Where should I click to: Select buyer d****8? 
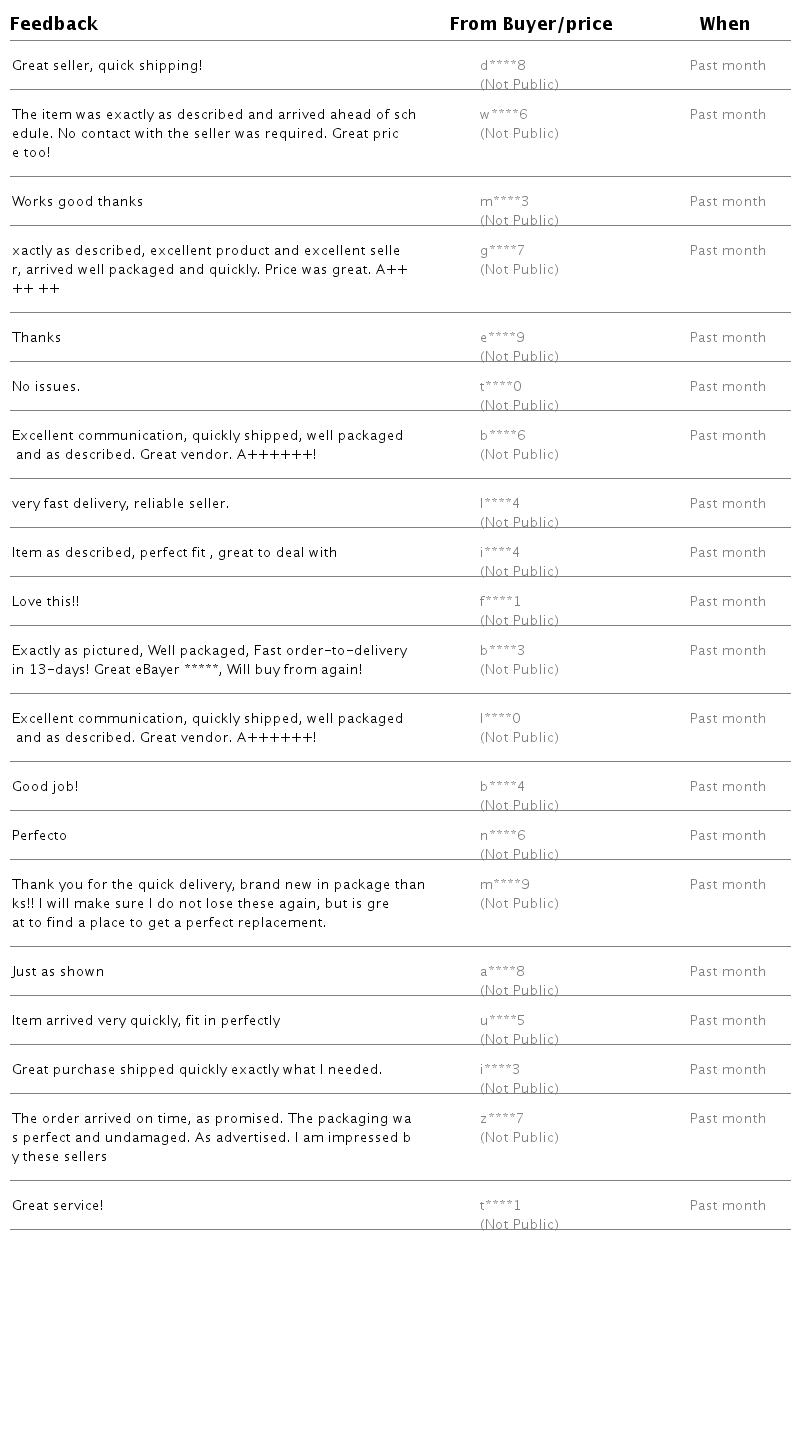(x=503, y=66)
